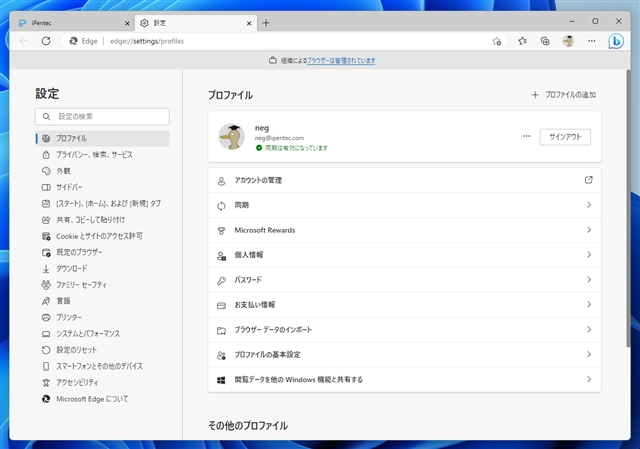
Task: Expand the お支払い情報 row chevron
Action: (589, 305)
